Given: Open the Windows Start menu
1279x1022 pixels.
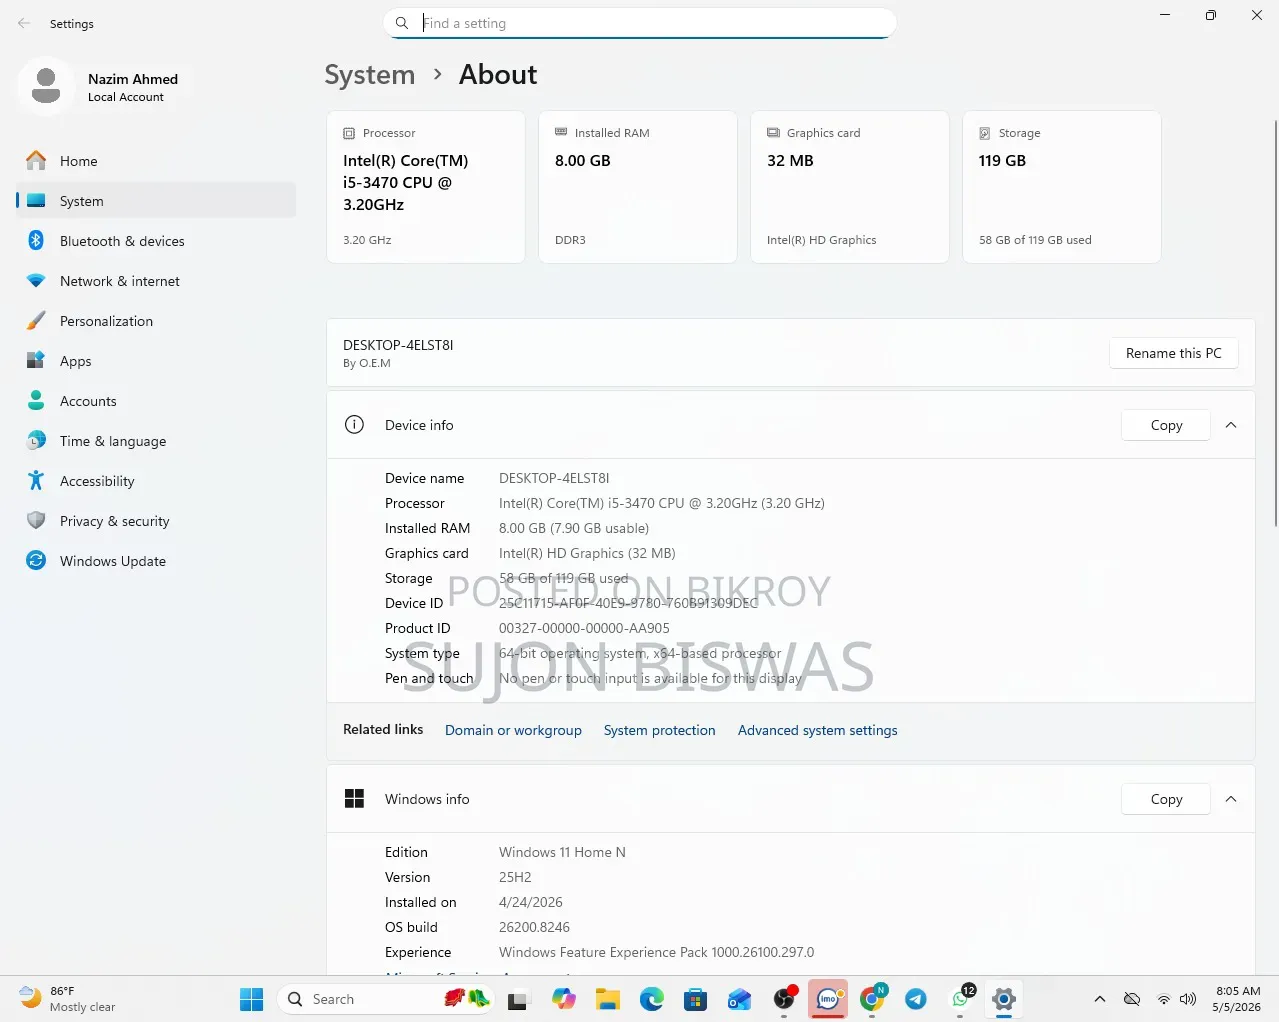Looking at the screenshot, I should coord(251,999).
